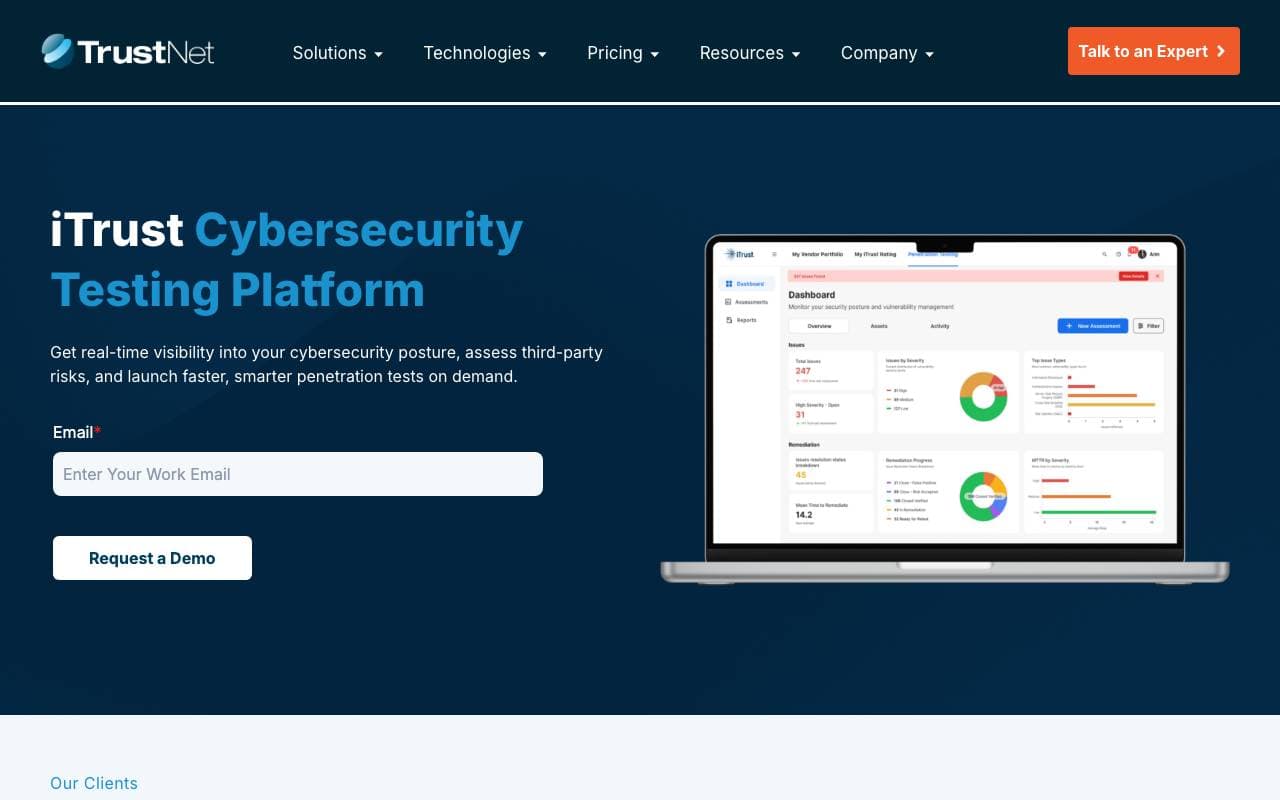Click the notification bell badge in the mockup
This screenshot has width=1280, height=800.
(1131, 252)
